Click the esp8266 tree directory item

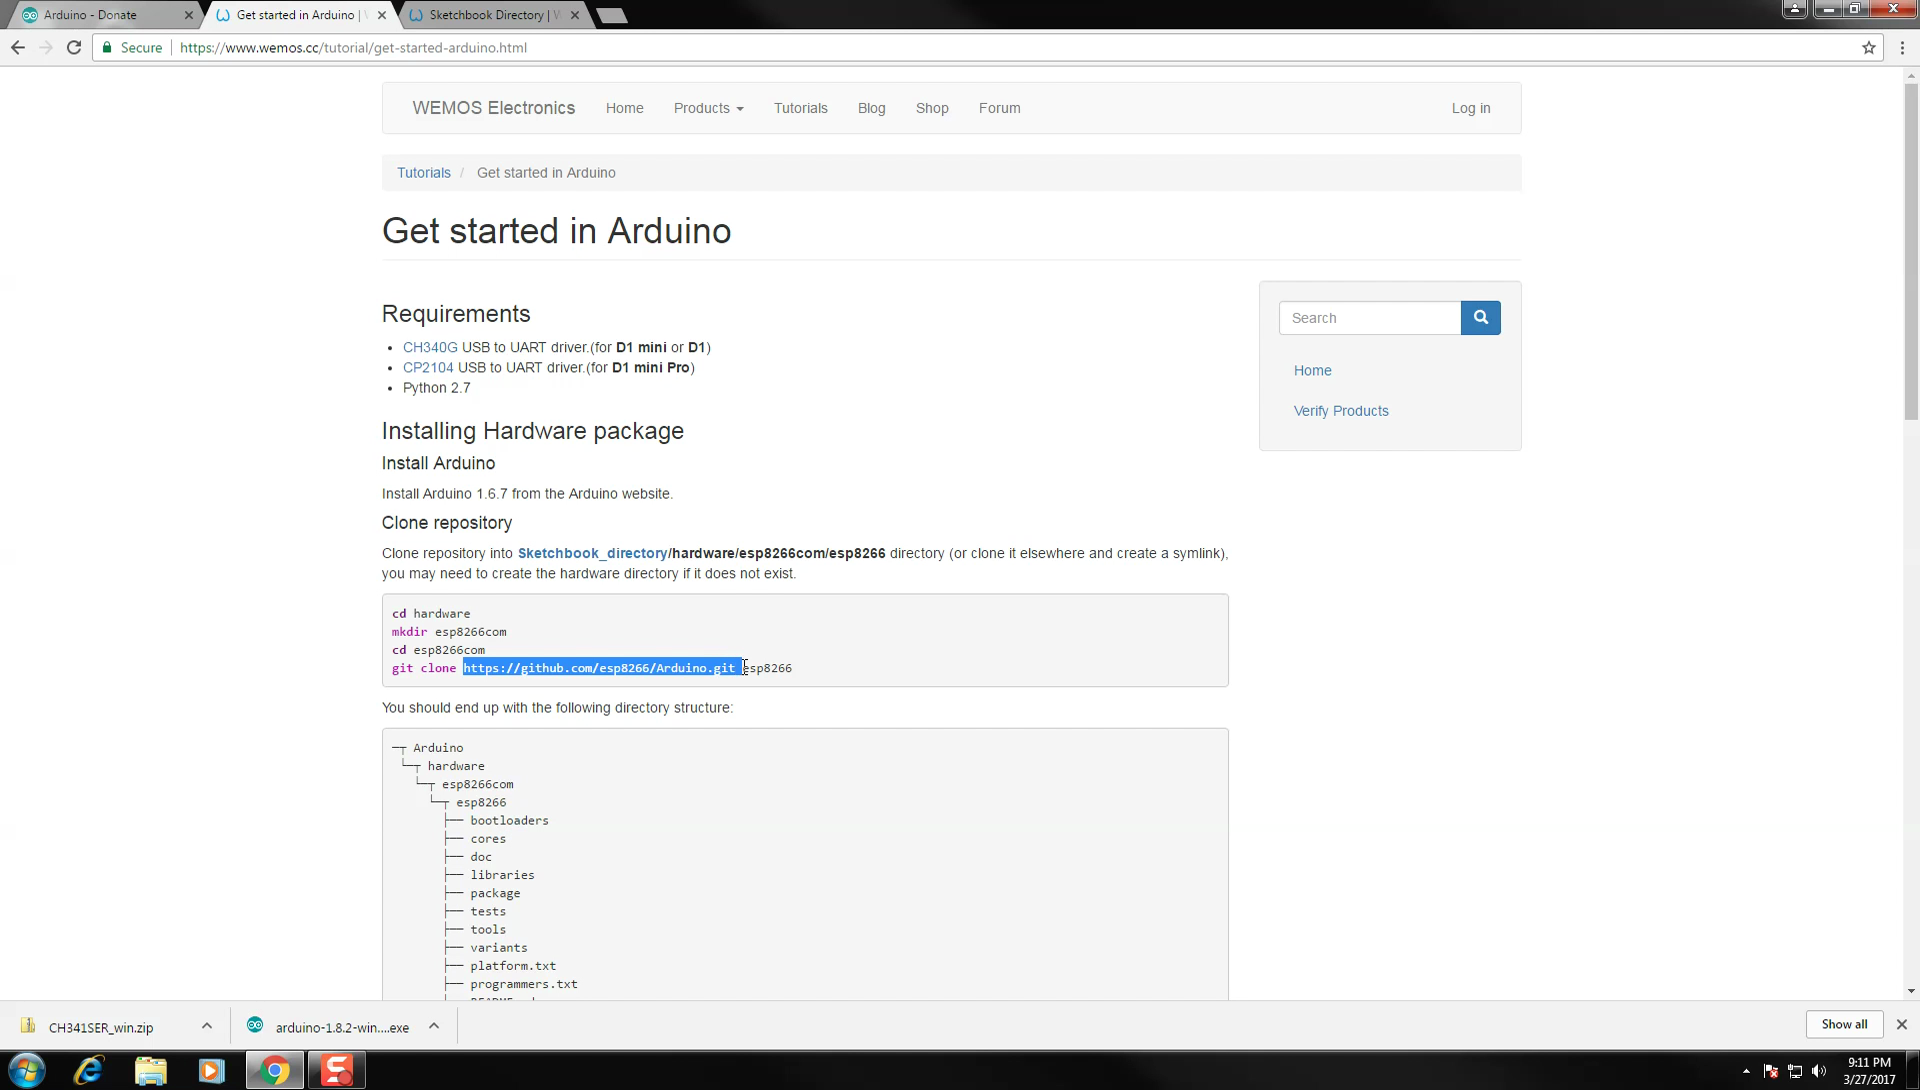click(480, 801)
